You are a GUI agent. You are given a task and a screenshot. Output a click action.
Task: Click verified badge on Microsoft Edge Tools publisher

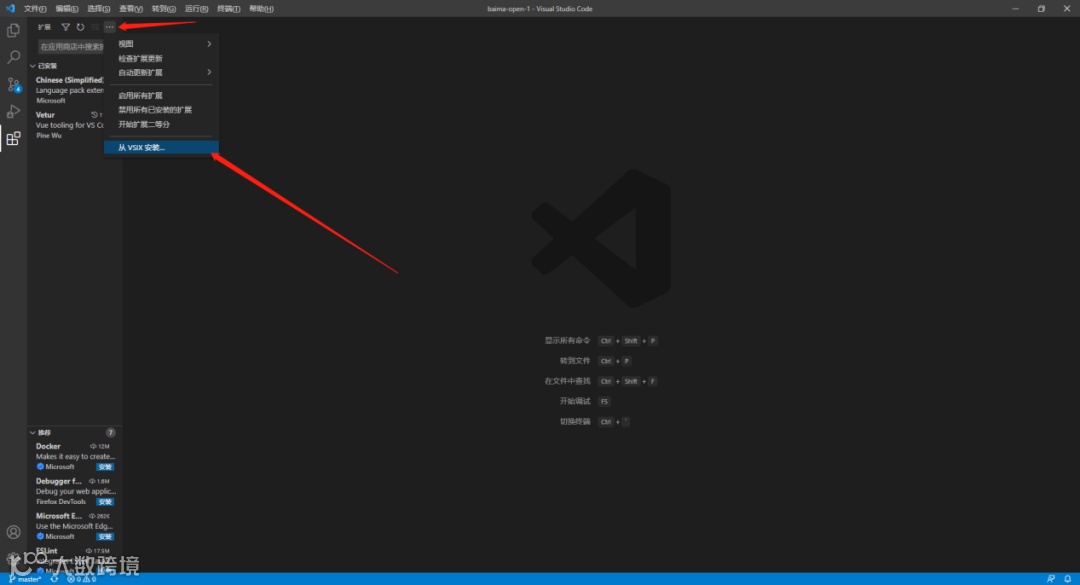click(x=40, y=536)
